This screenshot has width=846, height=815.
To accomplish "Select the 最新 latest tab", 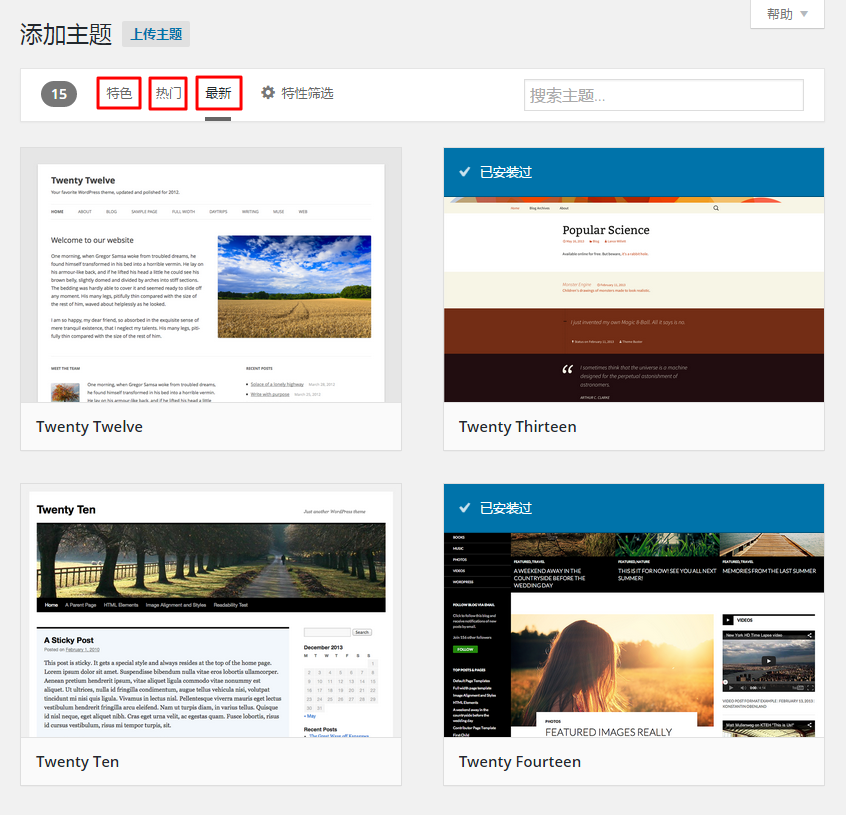I will click(x=219, y=93).
